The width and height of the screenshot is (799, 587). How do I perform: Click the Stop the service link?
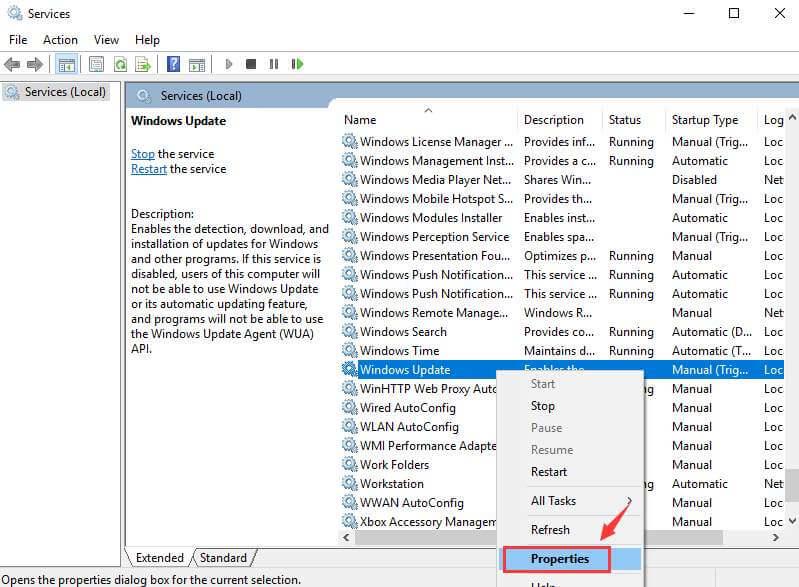pyautogui.click(x=143, y=154)
